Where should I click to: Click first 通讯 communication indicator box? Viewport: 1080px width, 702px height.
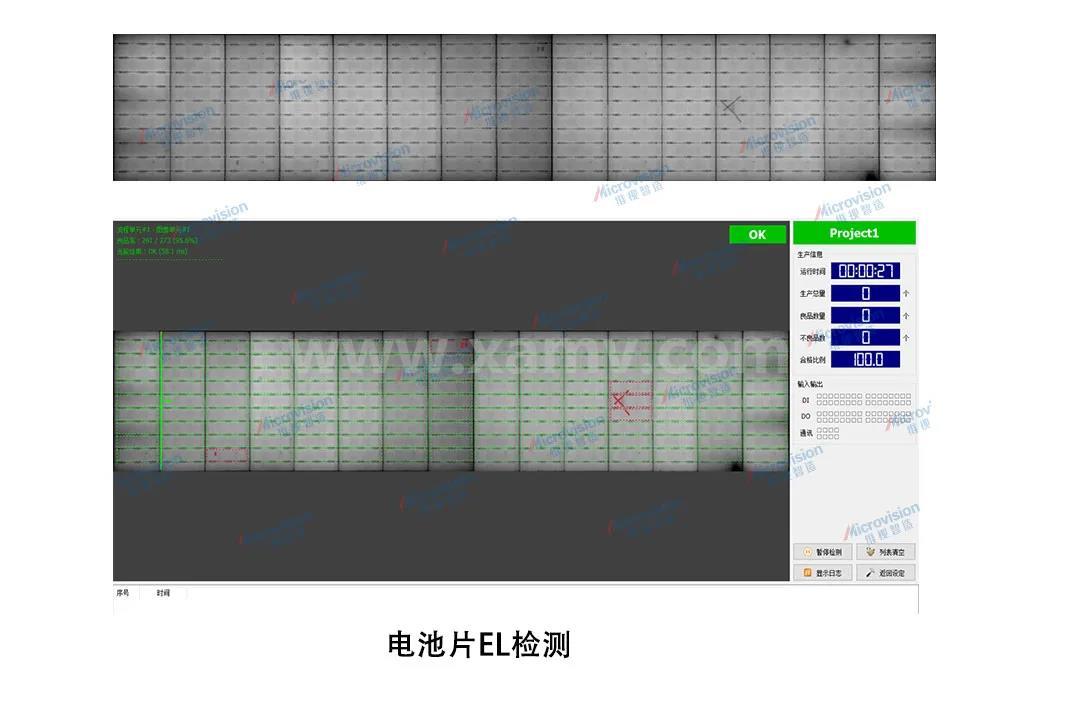pos(820,430)
